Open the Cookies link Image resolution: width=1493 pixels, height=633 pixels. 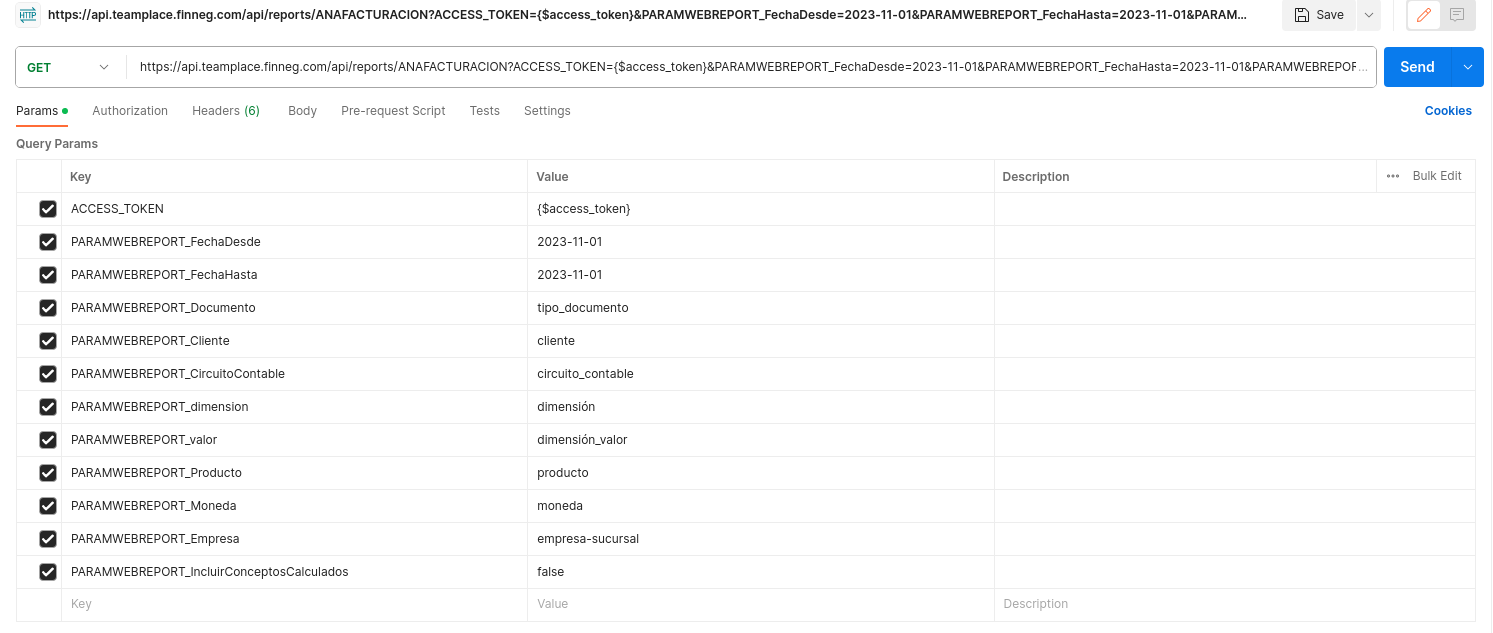click(1447, 111)
